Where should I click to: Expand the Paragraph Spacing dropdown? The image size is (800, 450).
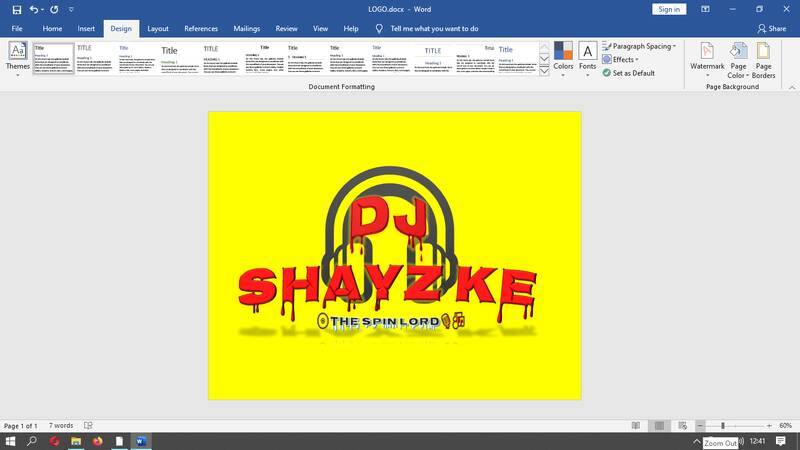pyautogui.click(x=641, y=46)
